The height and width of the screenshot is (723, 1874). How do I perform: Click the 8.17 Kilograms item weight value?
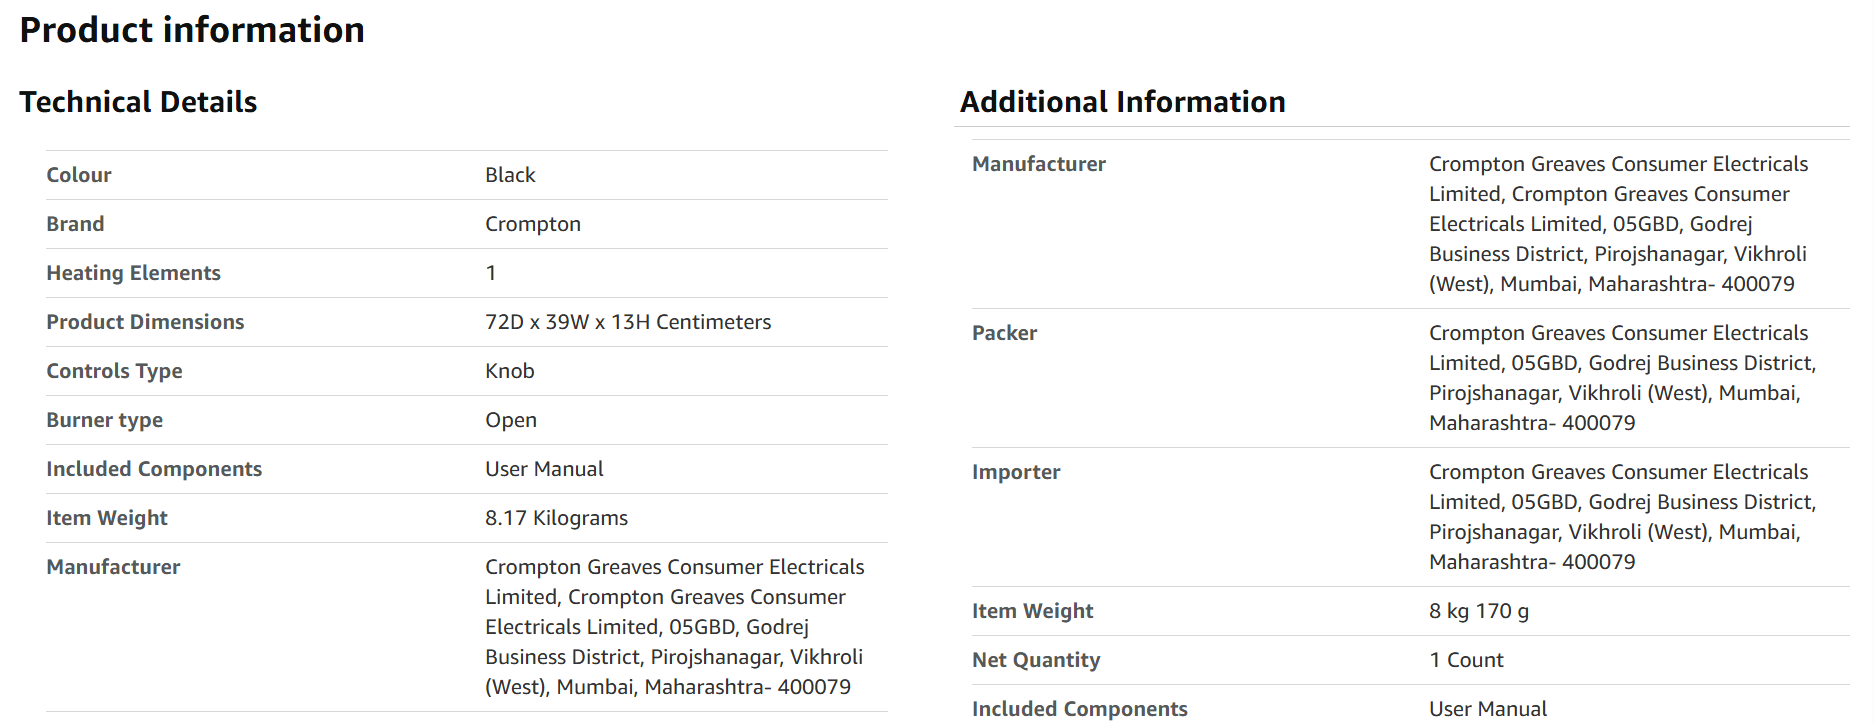coord(557,518)
